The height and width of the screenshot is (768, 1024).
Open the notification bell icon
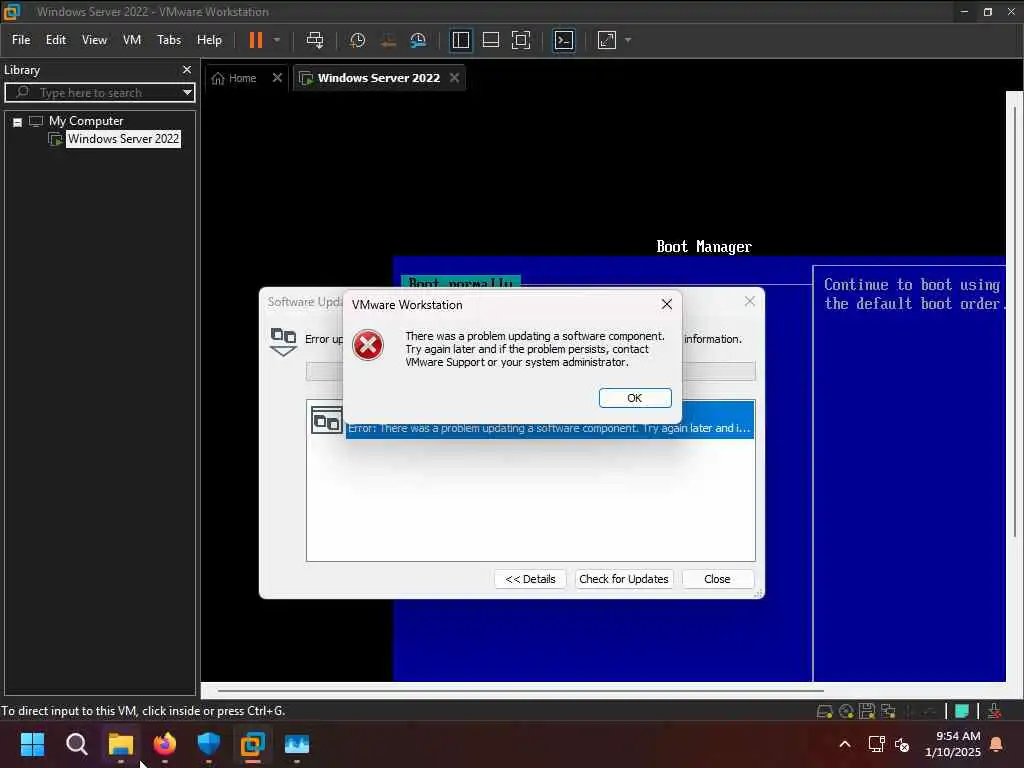pos(997,744)
